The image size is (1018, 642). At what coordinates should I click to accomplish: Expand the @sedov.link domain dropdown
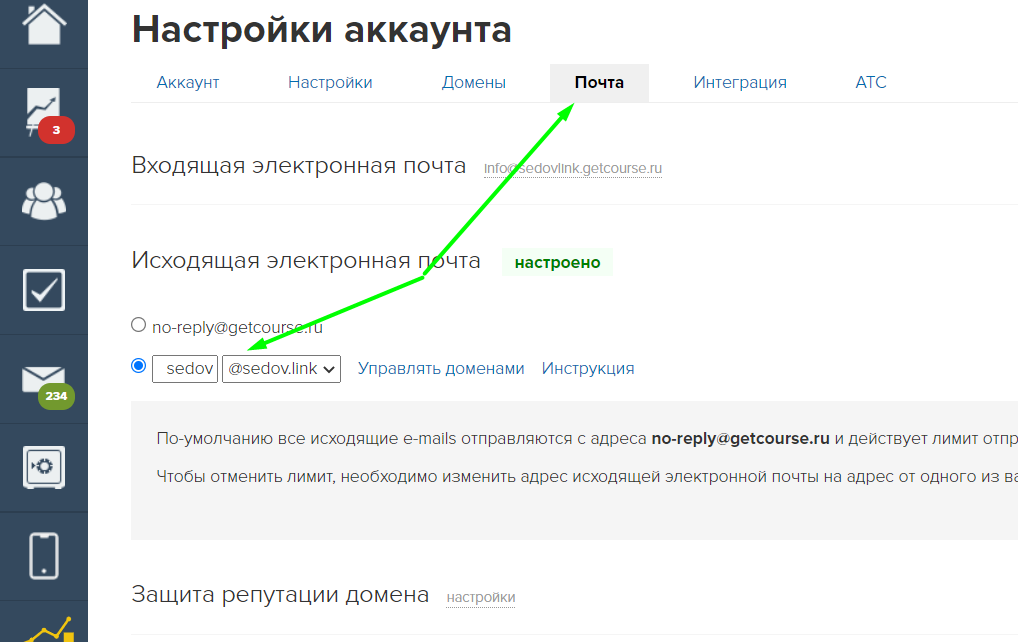(281, 369)
